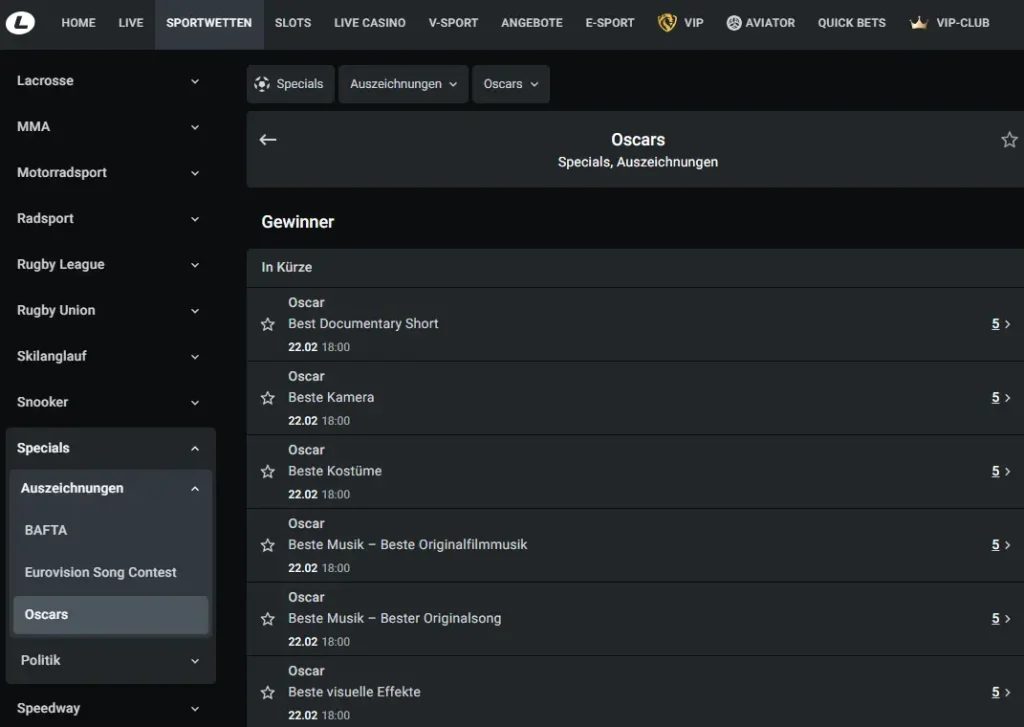
Task: Toggle favorite star for Beste visuelle Effekte
Action: pyautogui.click(x=268, y=692)
